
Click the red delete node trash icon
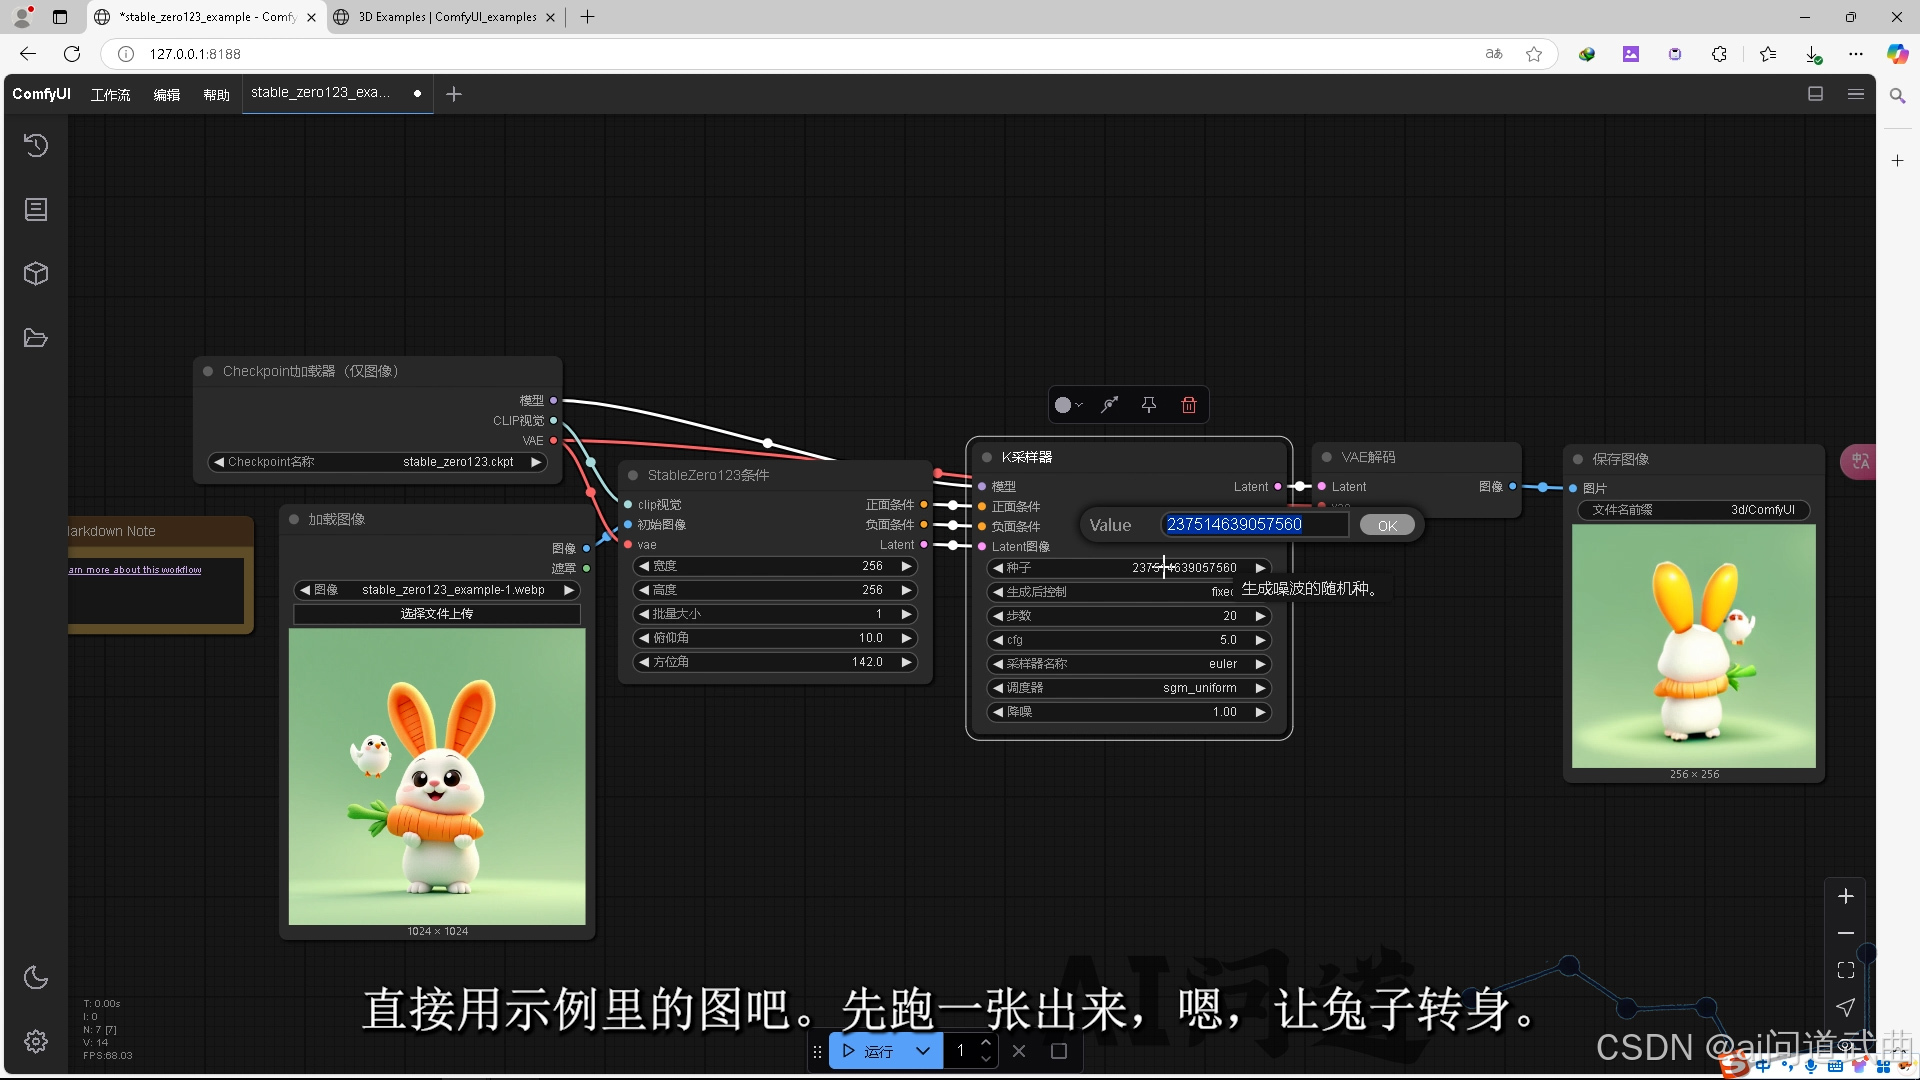(x=1188, y=405)
